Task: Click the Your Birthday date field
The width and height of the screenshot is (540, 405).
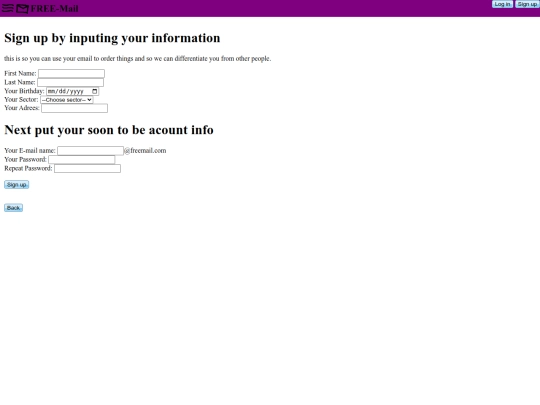Action: (73, 91)
